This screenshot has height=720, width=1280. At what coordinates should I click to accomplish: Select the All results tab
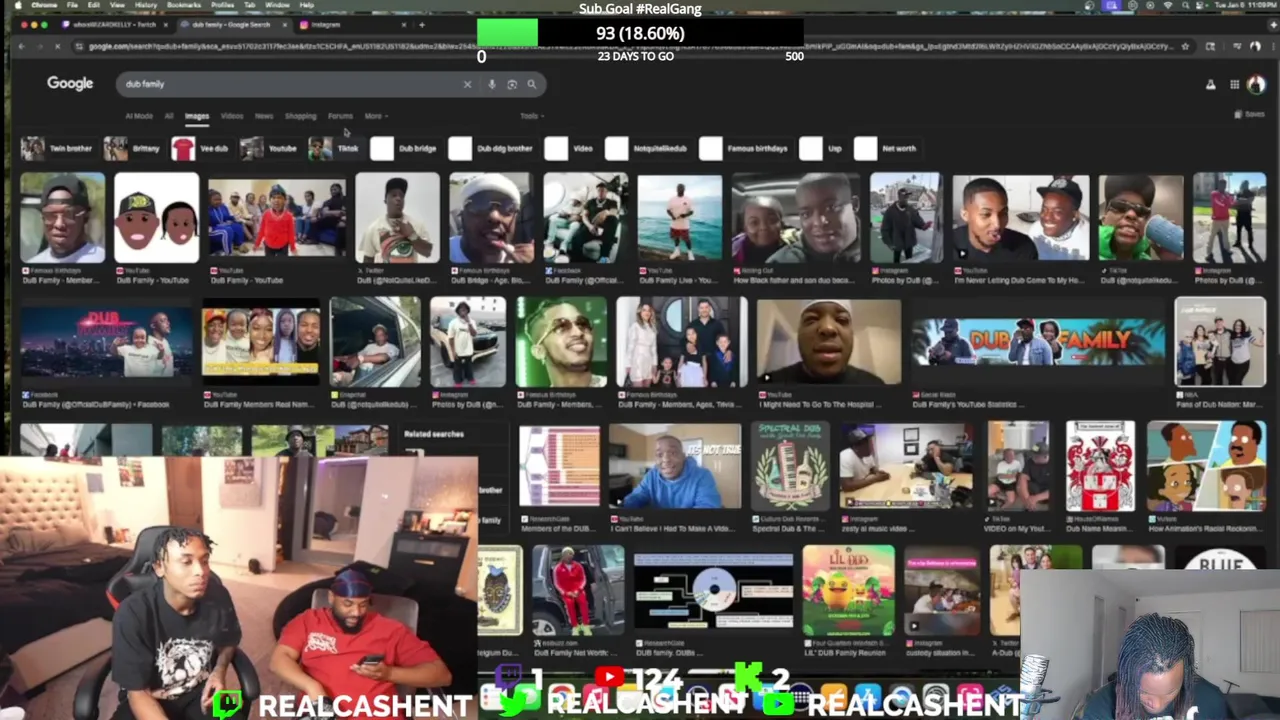[169, 116]
